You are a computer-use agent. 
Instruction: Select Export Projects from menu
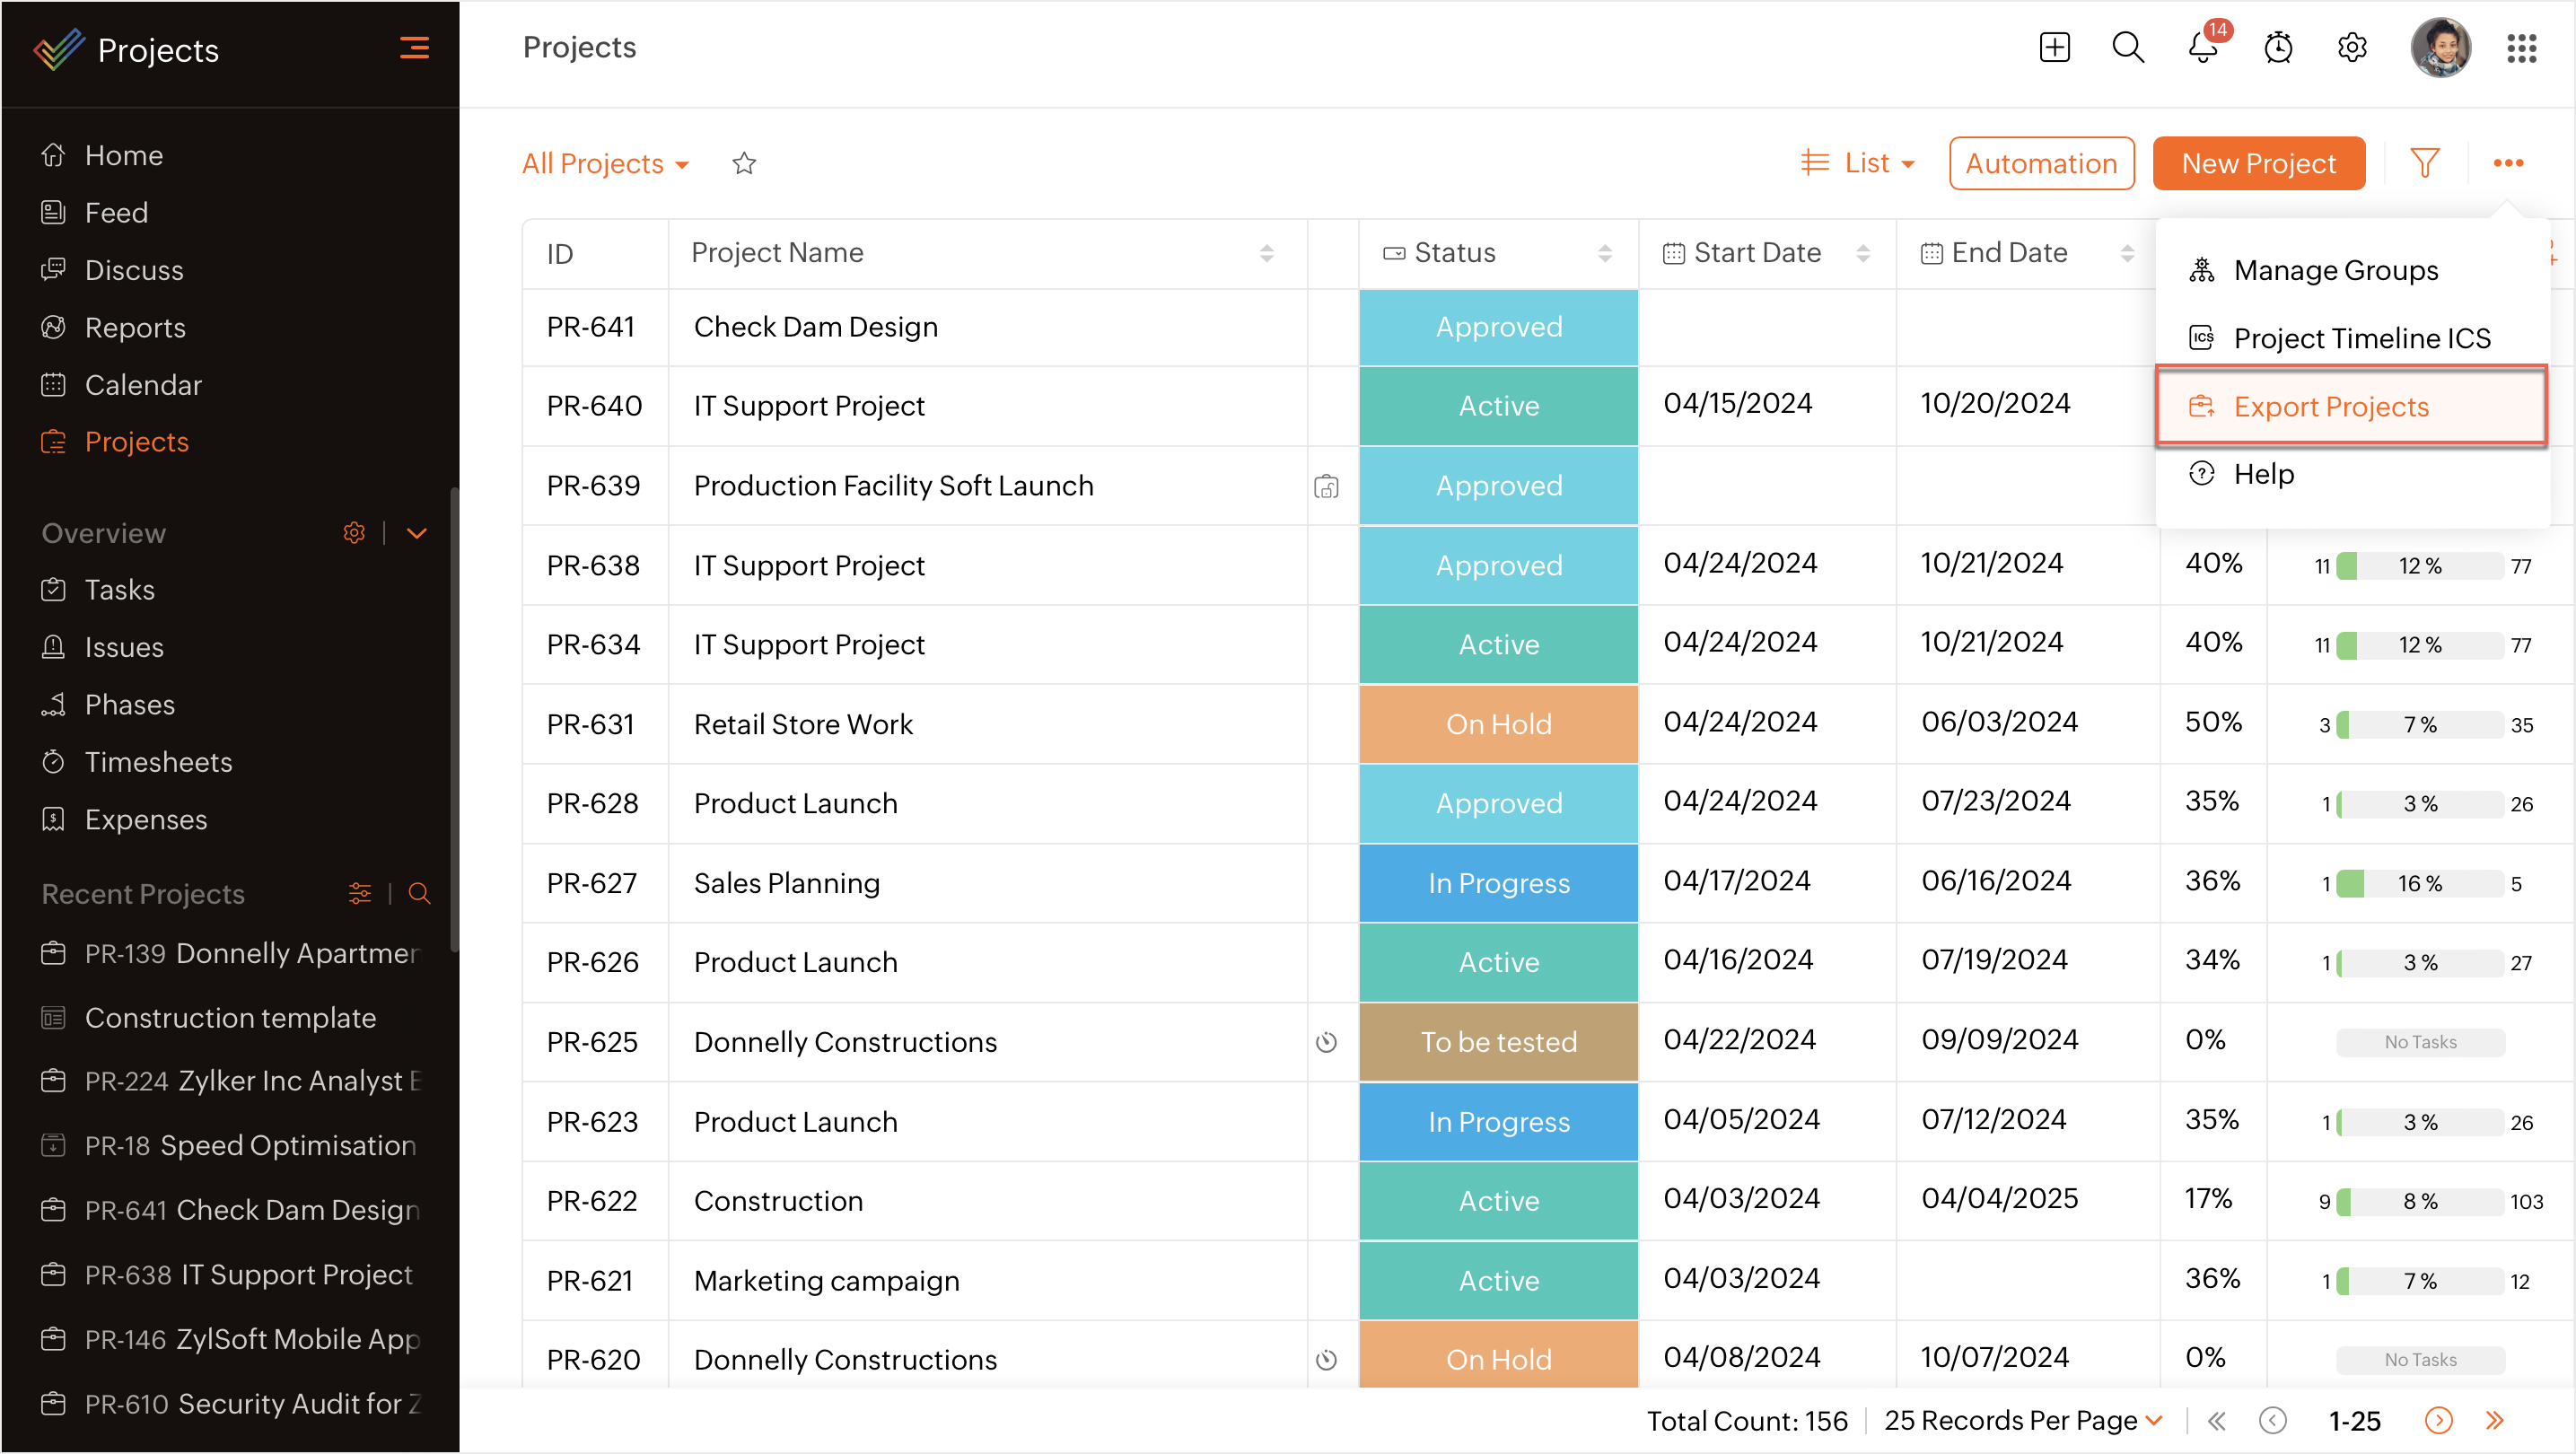(2330, 407)
